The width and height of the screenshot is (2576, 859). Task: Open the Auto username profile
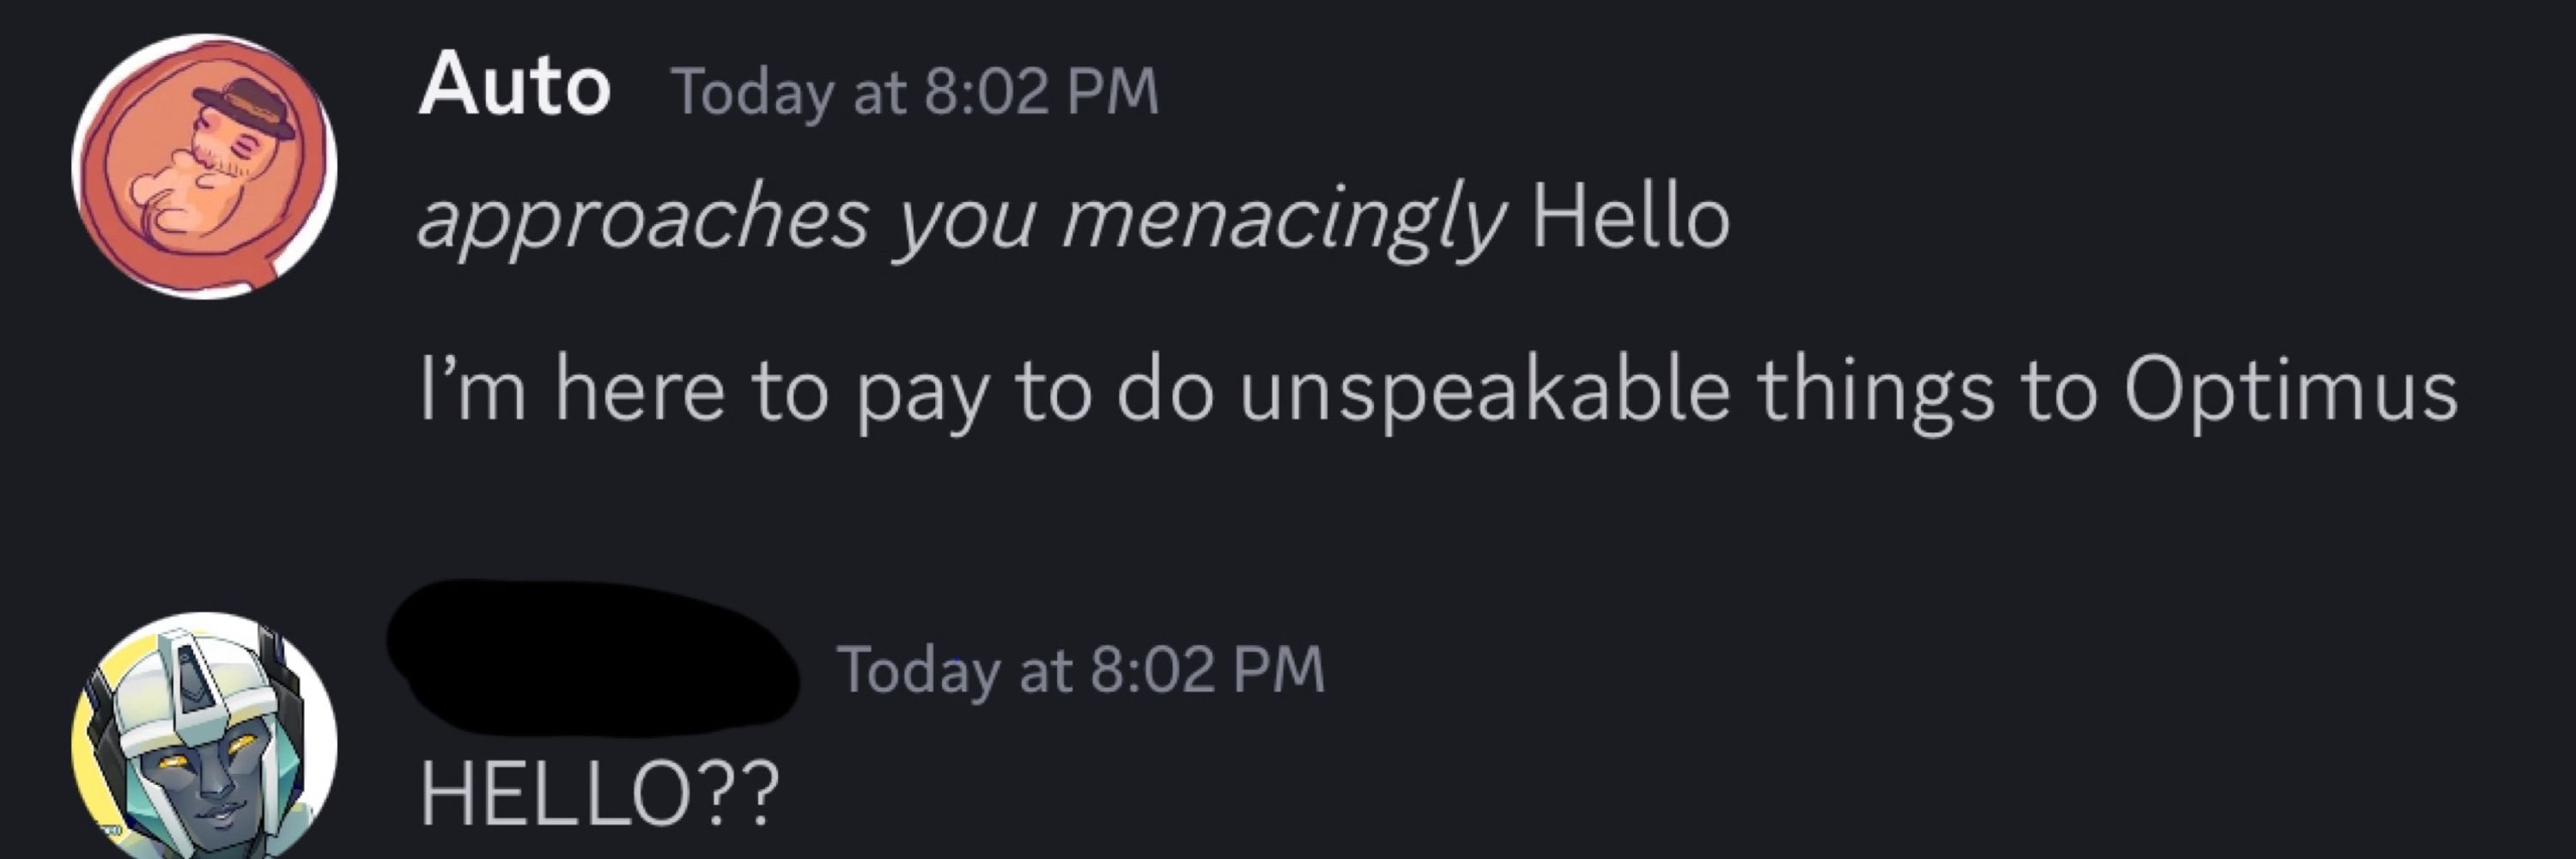pyautogui.click(x=515, y=88)
